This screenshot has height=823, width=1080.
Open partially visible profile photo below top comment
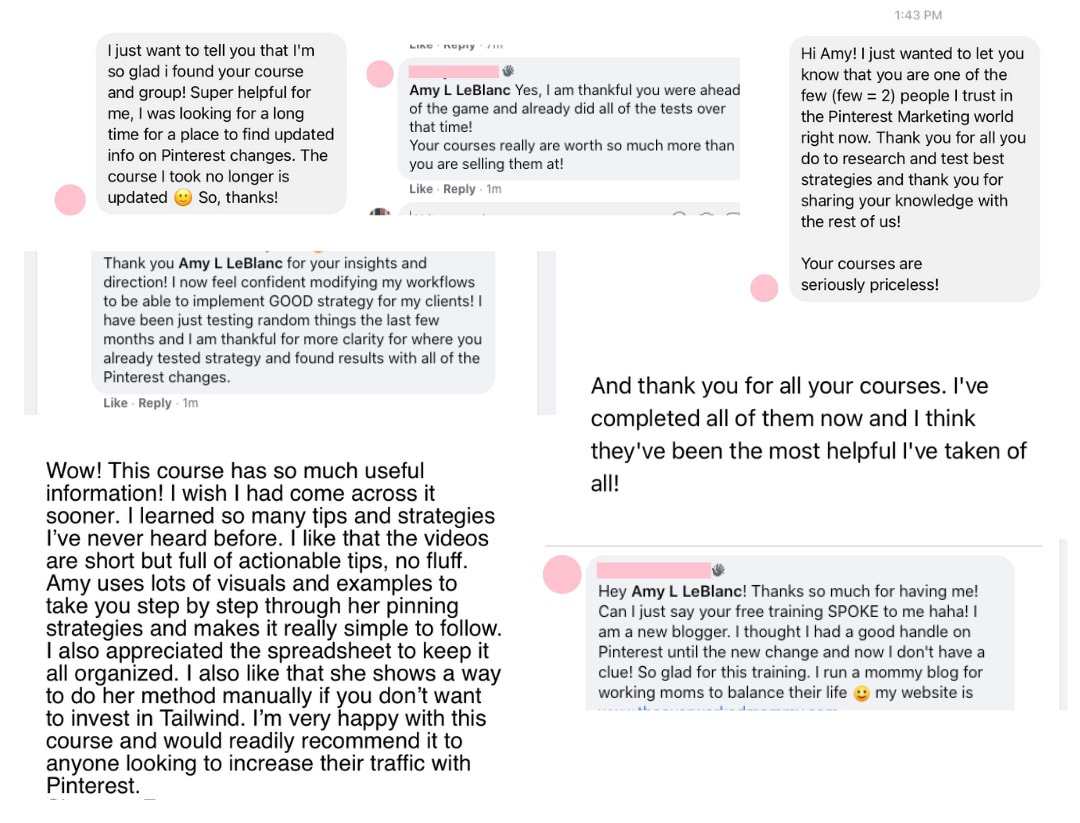point(380,211)
